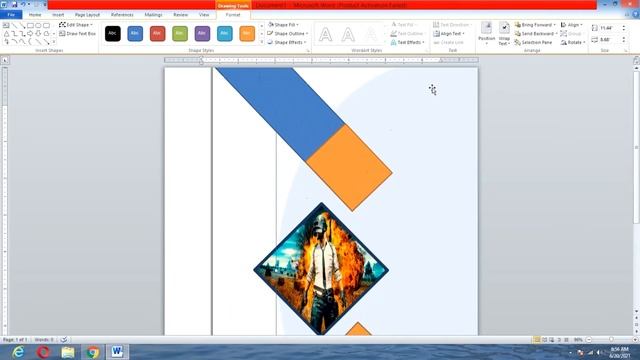Apply the black shape style swatch
Screen dimensions: 640x360
pyautogui.click(x=113, y=33)
